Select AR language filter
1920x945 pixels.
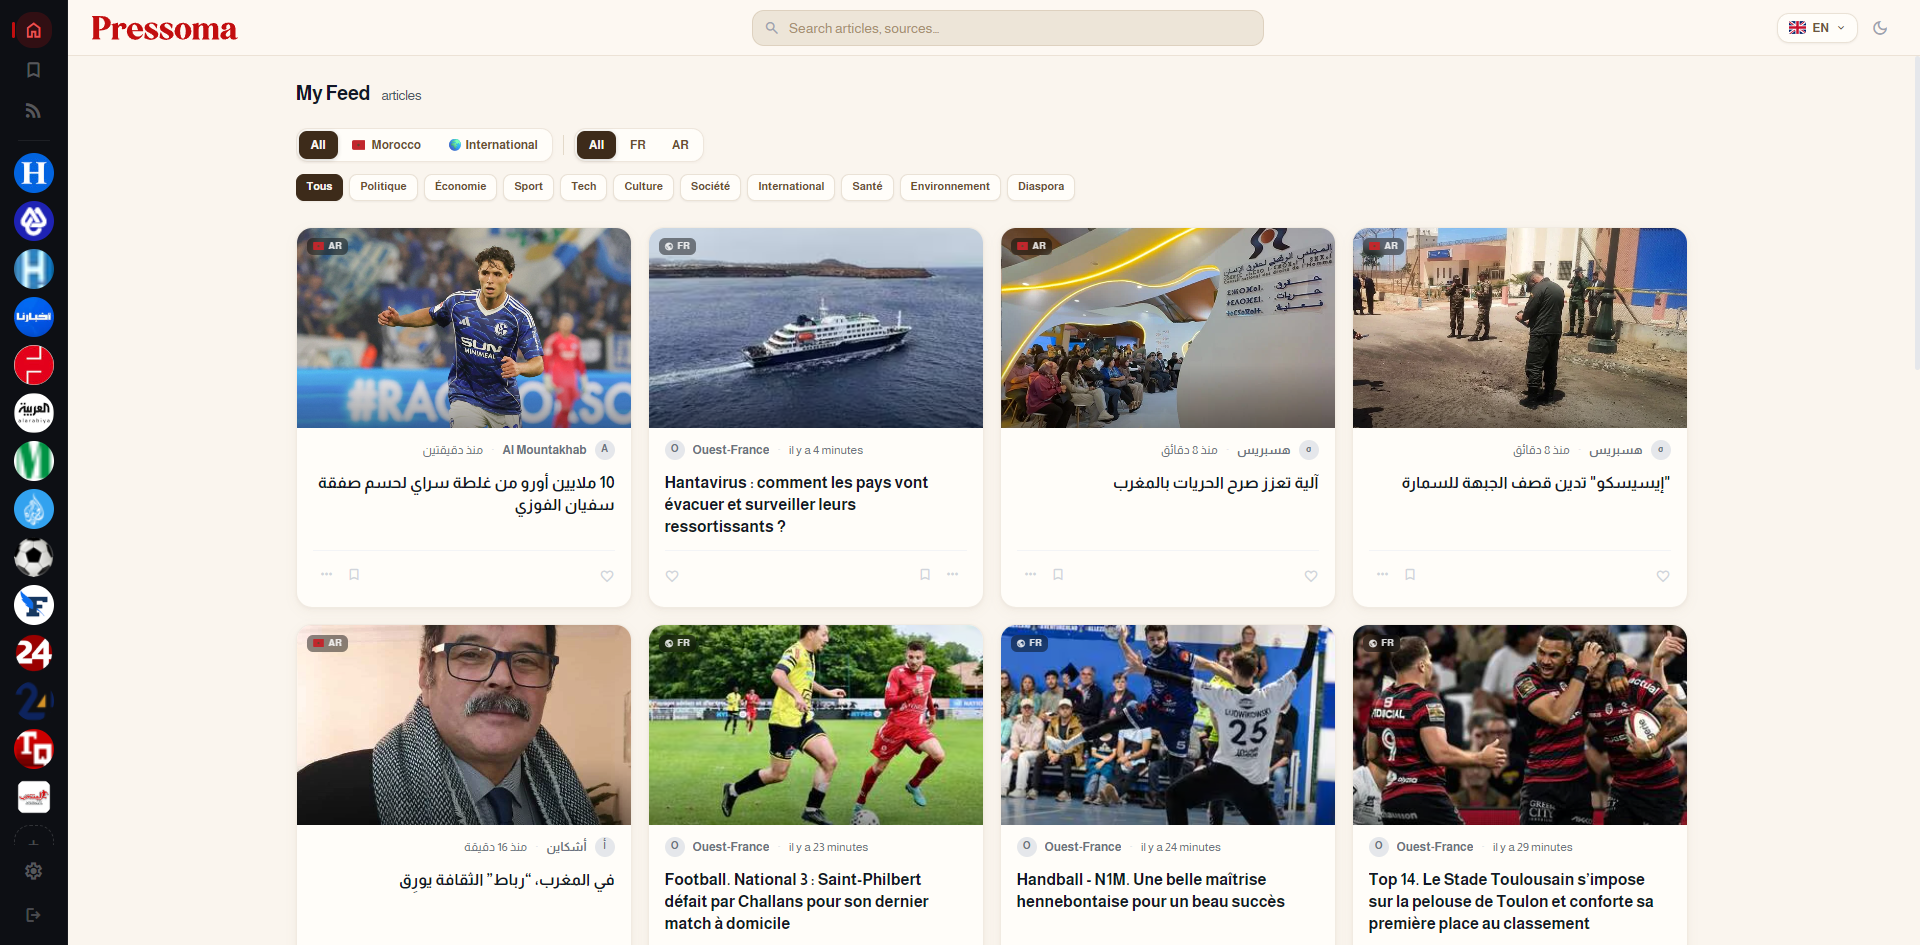(x=680, y=145)
